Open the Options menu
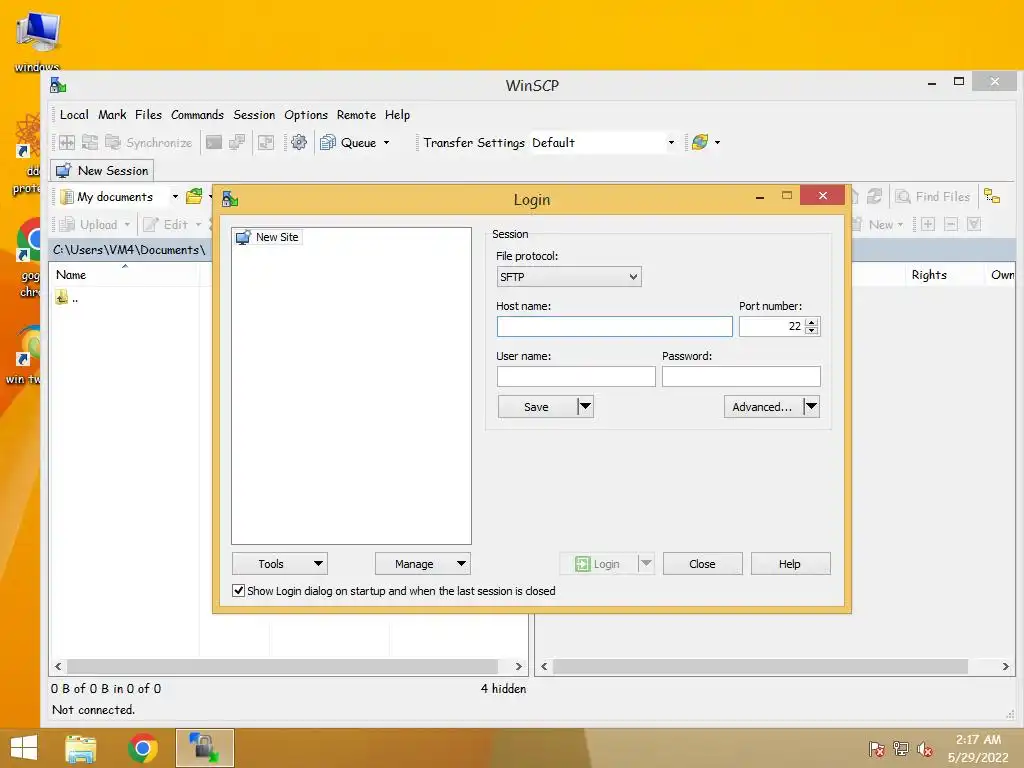The width and height of the screenshot is (1024, 768). point(306,115)
